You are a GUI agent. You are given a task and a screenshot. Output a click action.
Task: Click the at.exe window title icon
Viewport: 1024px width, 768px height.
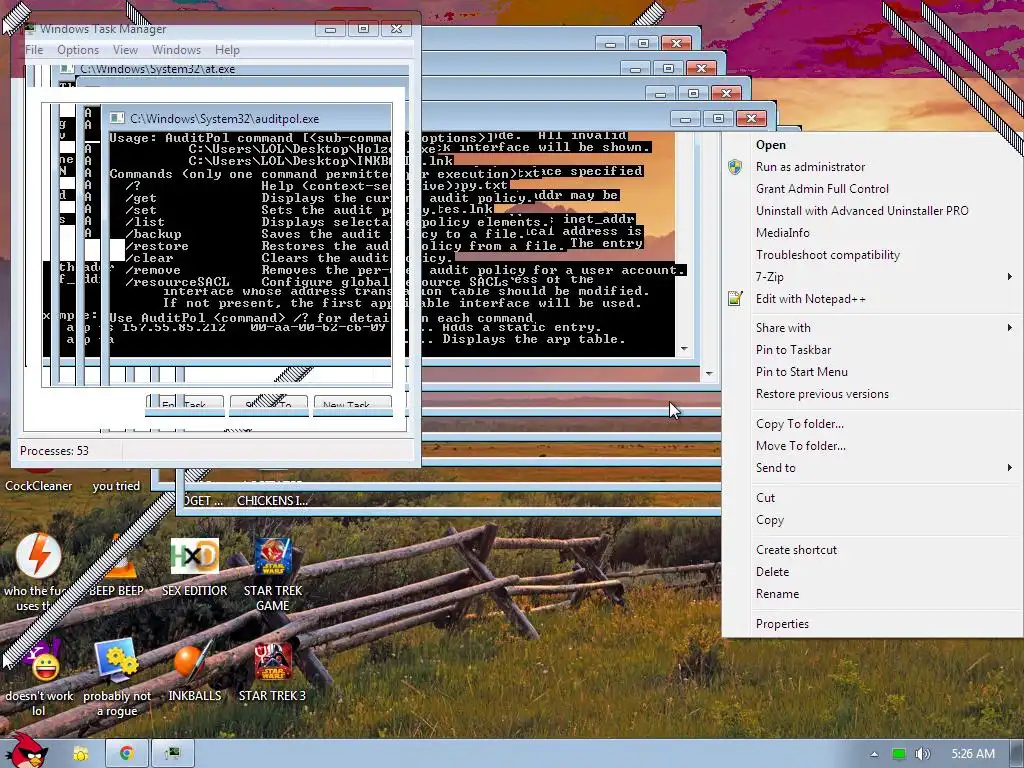(x=67, y=69)
